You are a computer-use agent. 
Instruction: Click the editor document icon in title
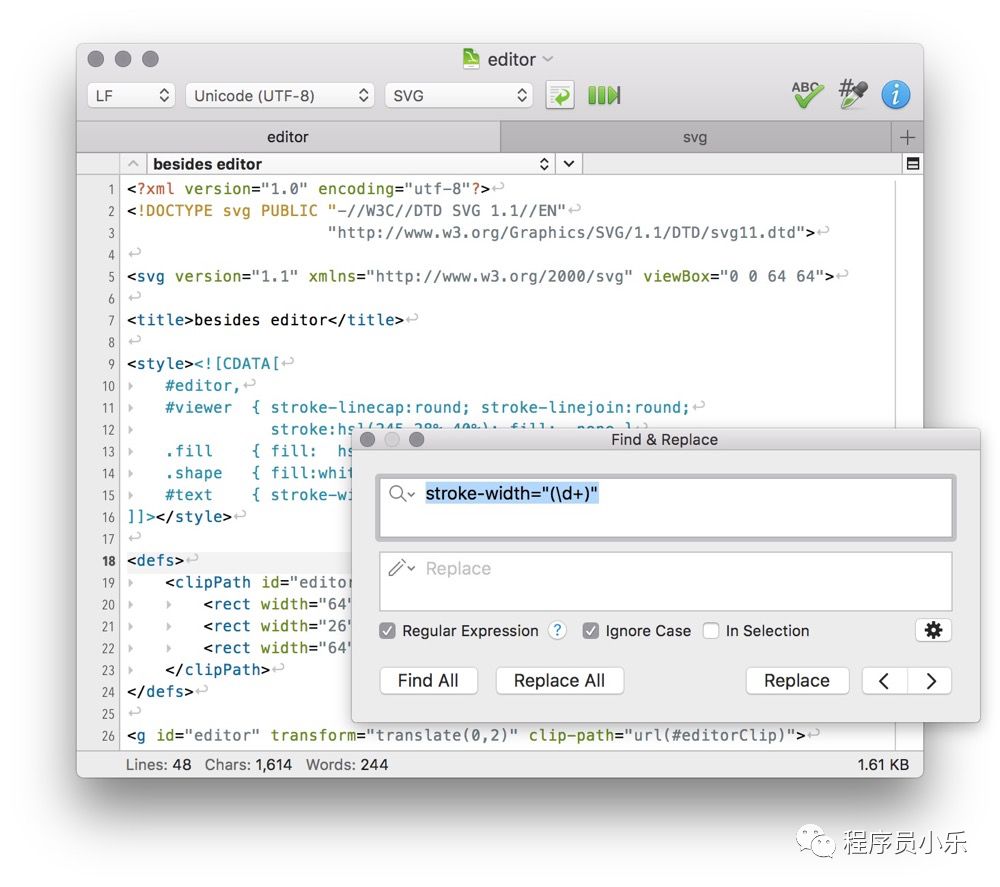(471, 59)
